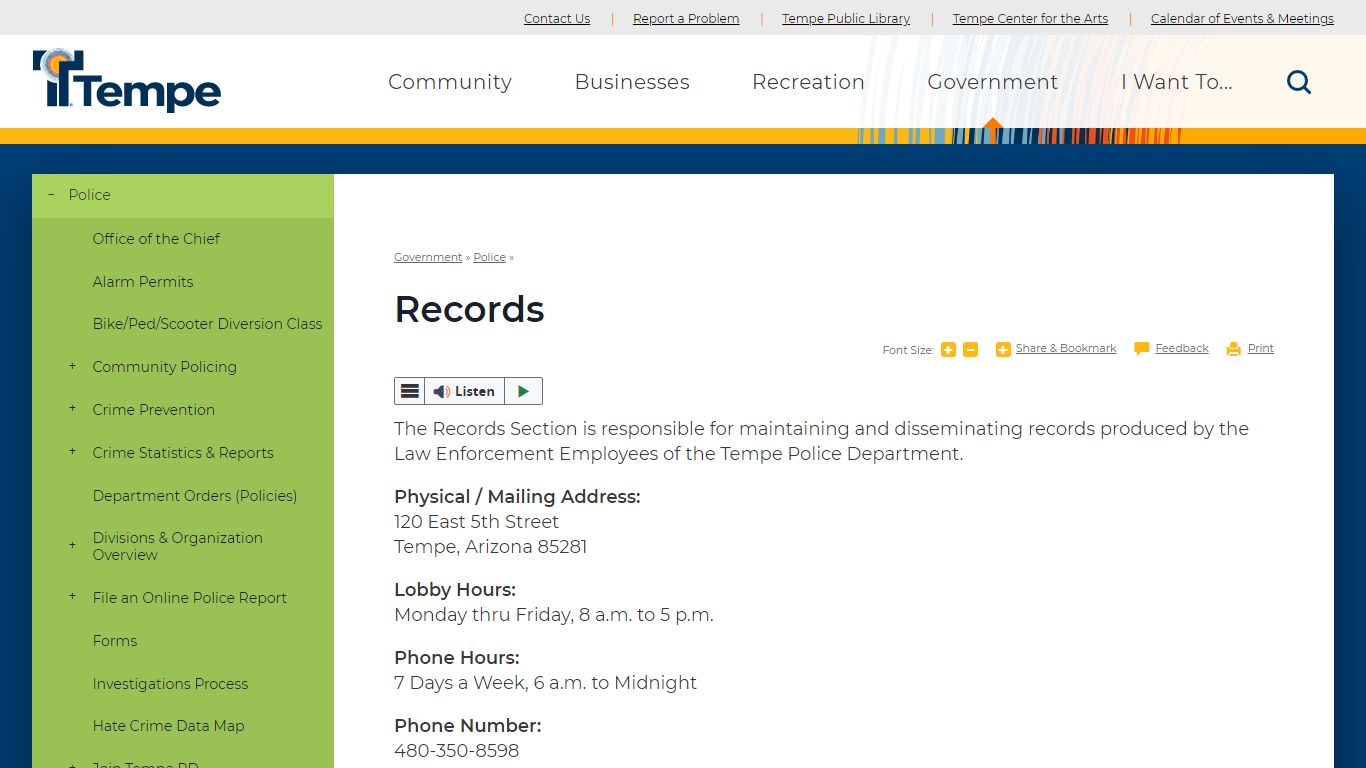Click the Police breadcrumb link
The height and width of the screenshot is (768, 1366).
tap(489, 257)
